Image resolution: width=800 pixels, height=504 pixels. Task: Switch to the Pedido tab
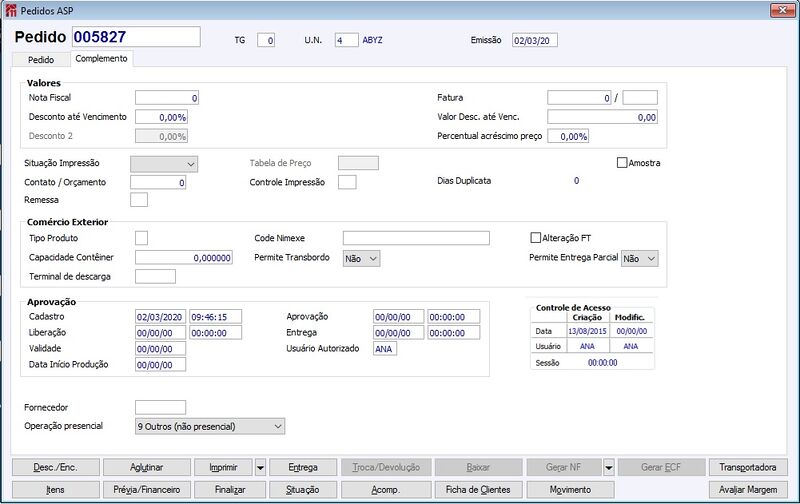coord(41,60)
